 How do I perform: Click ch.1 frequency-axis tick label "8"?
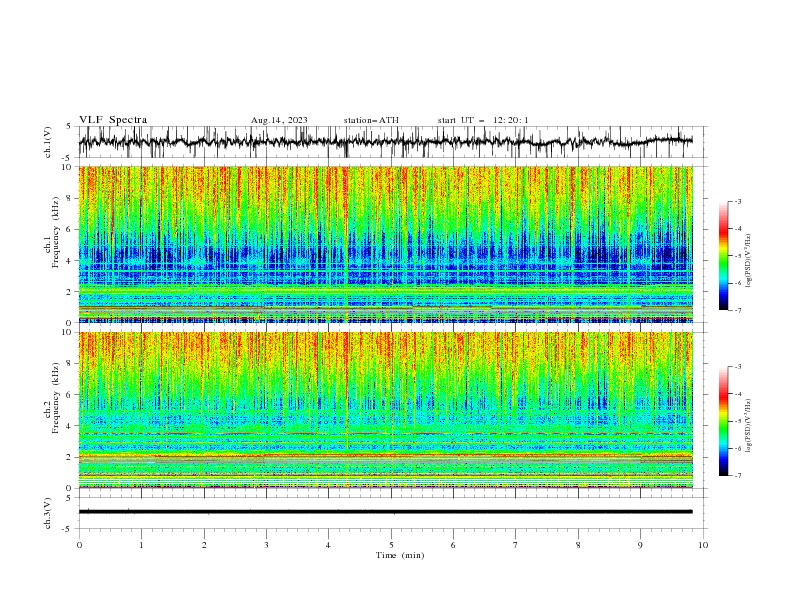tap(71, 198)
